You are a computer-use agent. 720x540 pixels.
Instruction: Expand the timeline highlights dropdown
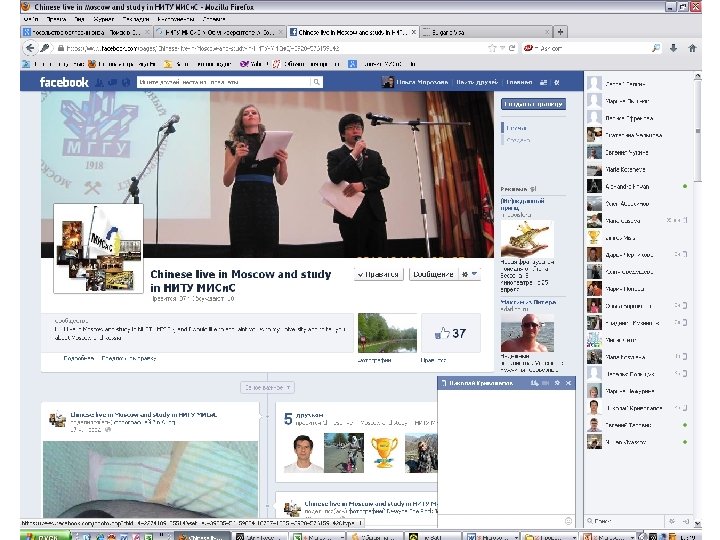pyautogui.click(x=267, y=388)
